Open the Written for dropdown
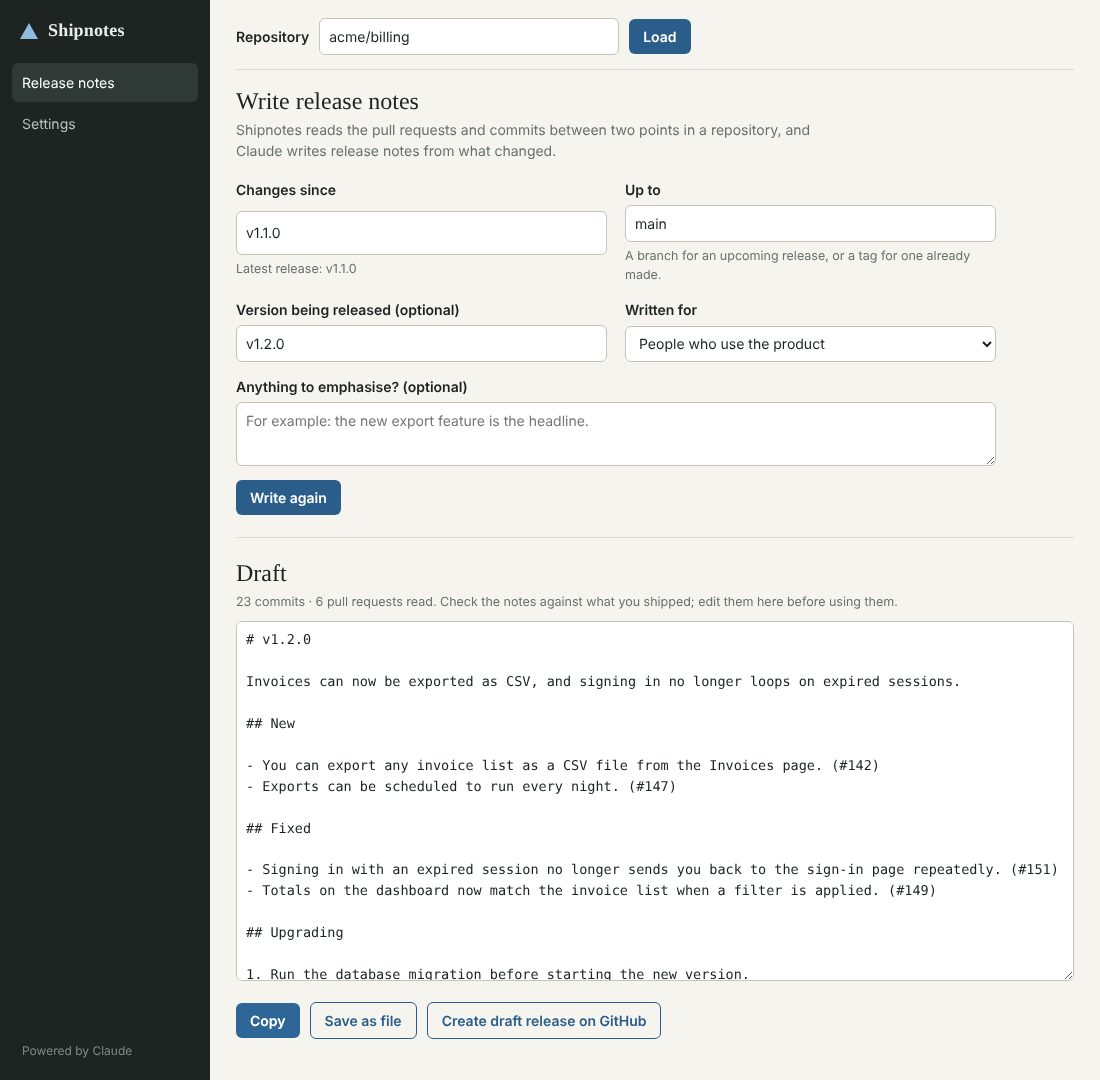1100x1080 pixels. click(810, 344)
